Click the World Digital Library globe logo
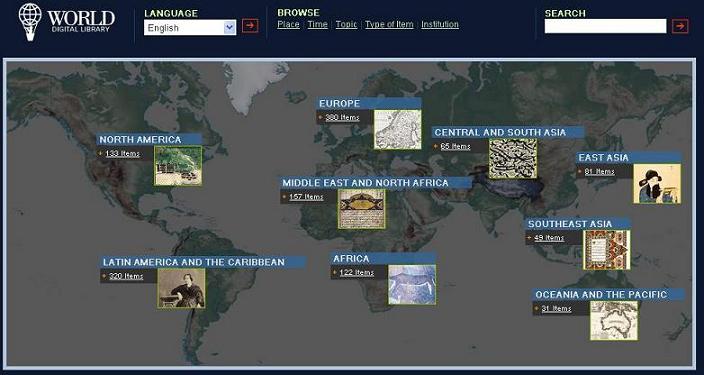The height and width of the screenshot is (375, 704). click(30, 22)
